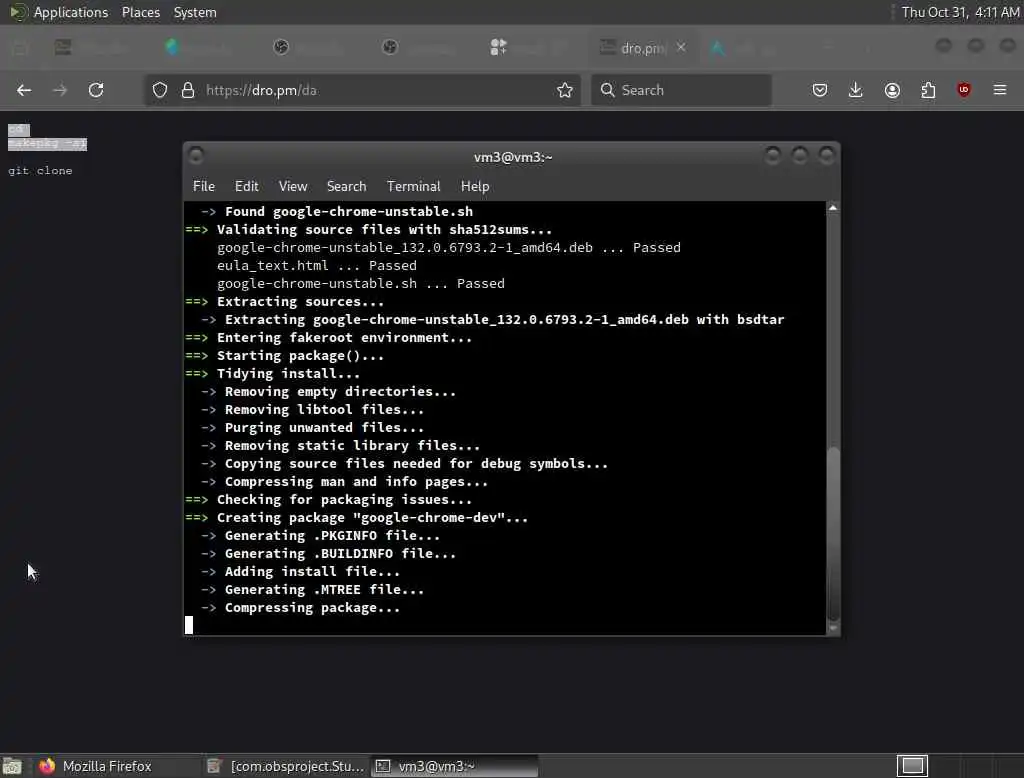Open Firefox extensions puzzle icon

pyautogui.click(x=928, y=90)
